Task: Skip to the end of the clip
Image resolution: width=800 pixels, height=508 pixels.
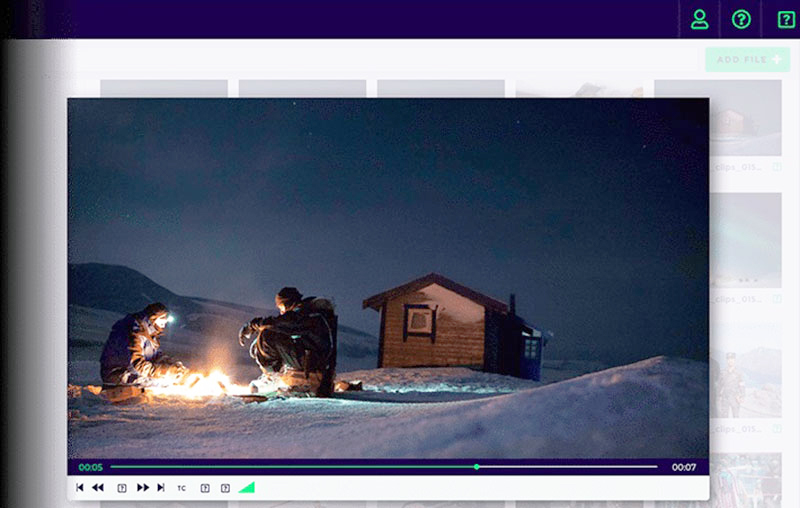Action: click(161, 488)
